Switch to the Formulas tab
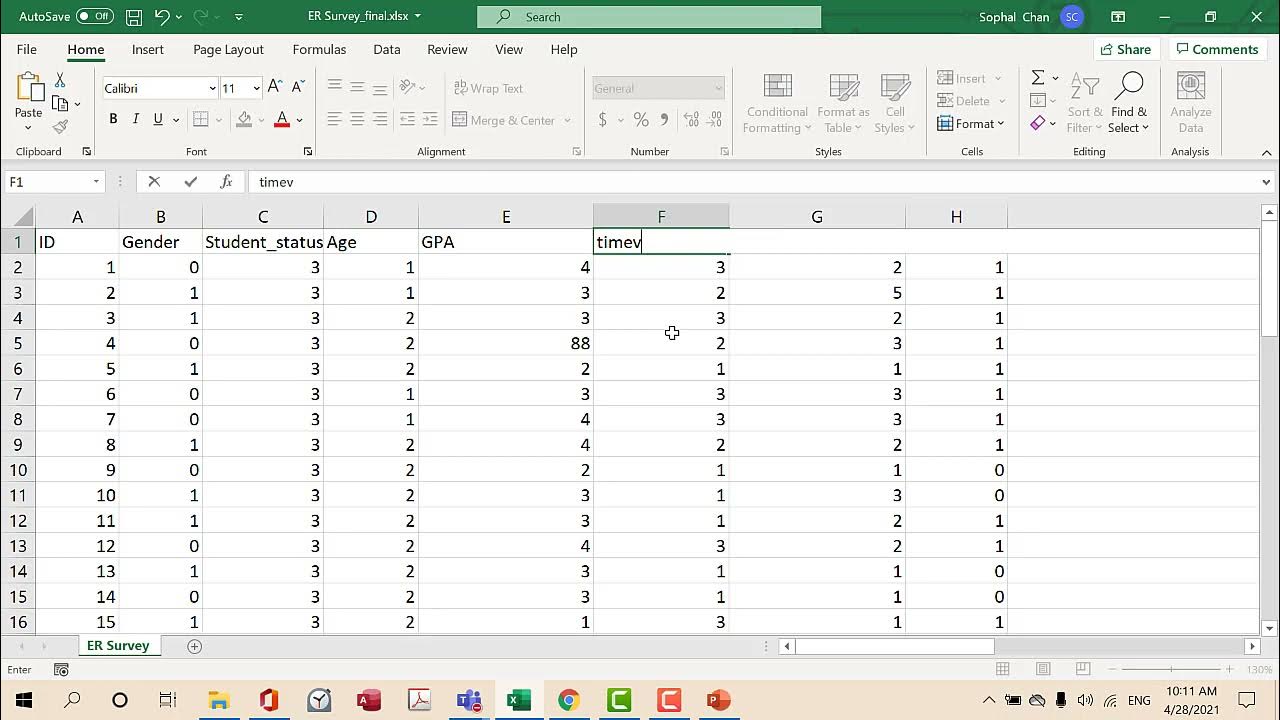Screen dimensions: 1280x720 [x=319, y=49]
